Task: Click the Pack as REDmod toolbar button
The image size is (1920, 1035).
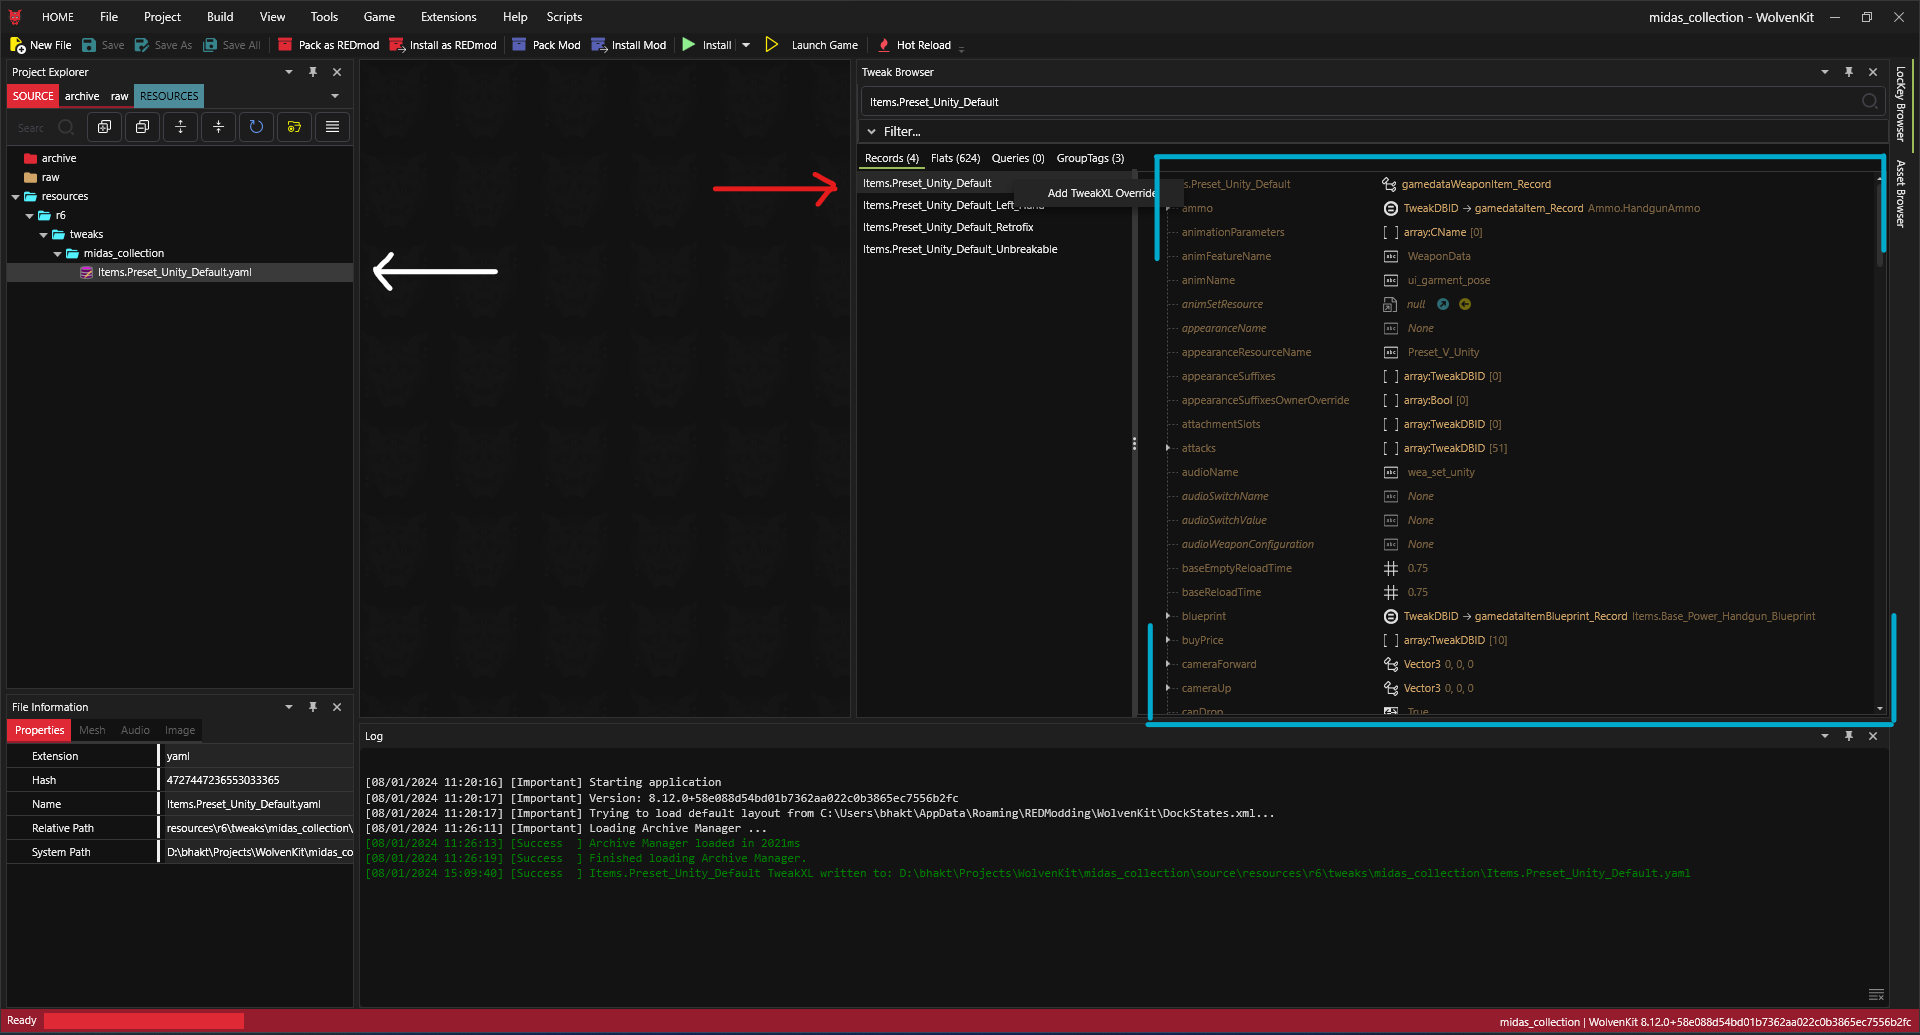Action: coord(328,45)
